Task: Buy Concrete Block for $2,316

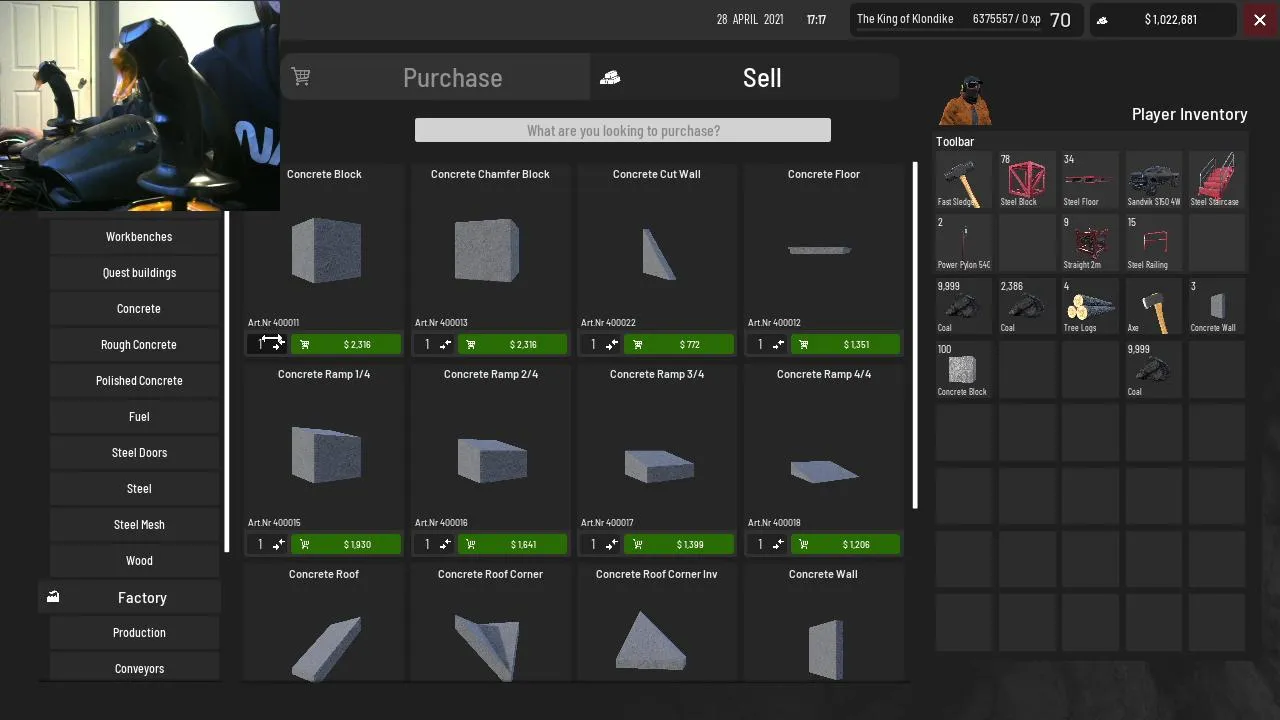Action: [346, 344]
